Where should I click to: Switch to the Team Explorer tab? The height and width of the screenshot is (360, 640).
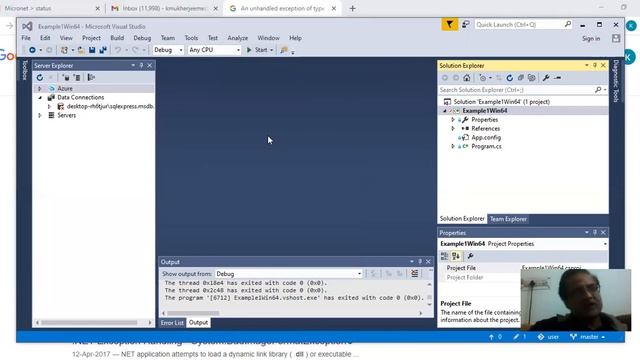tap(508, 219)
